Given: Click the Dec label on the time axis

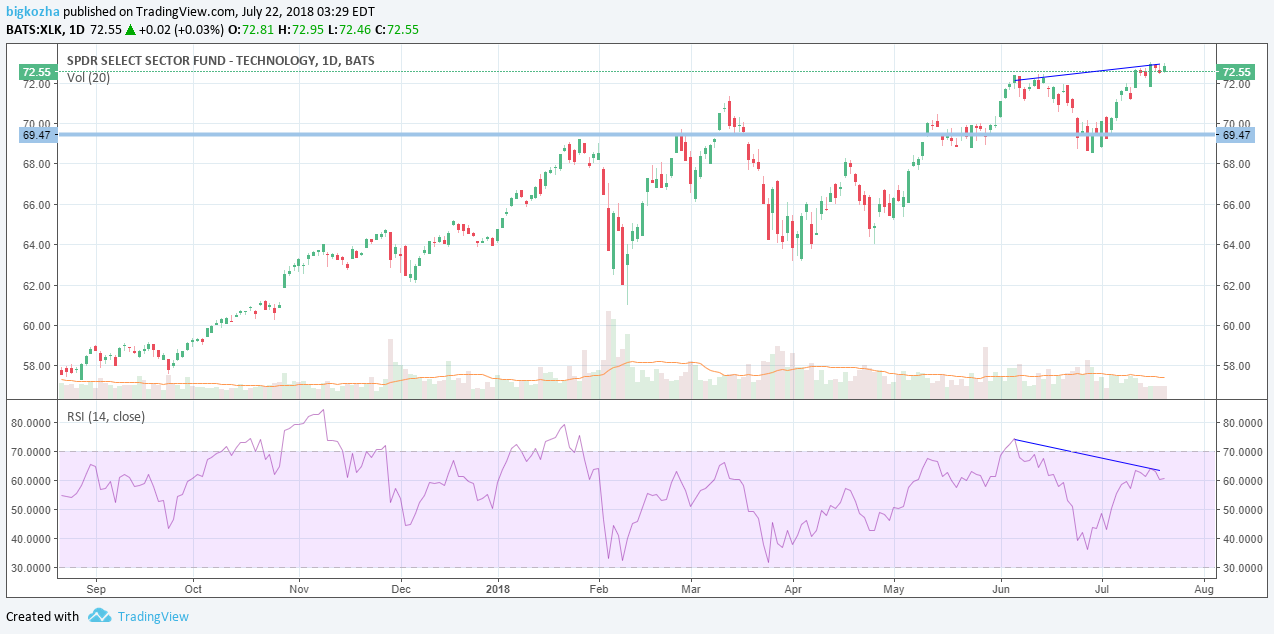Looking at the screenshot, I should [401, 590].
